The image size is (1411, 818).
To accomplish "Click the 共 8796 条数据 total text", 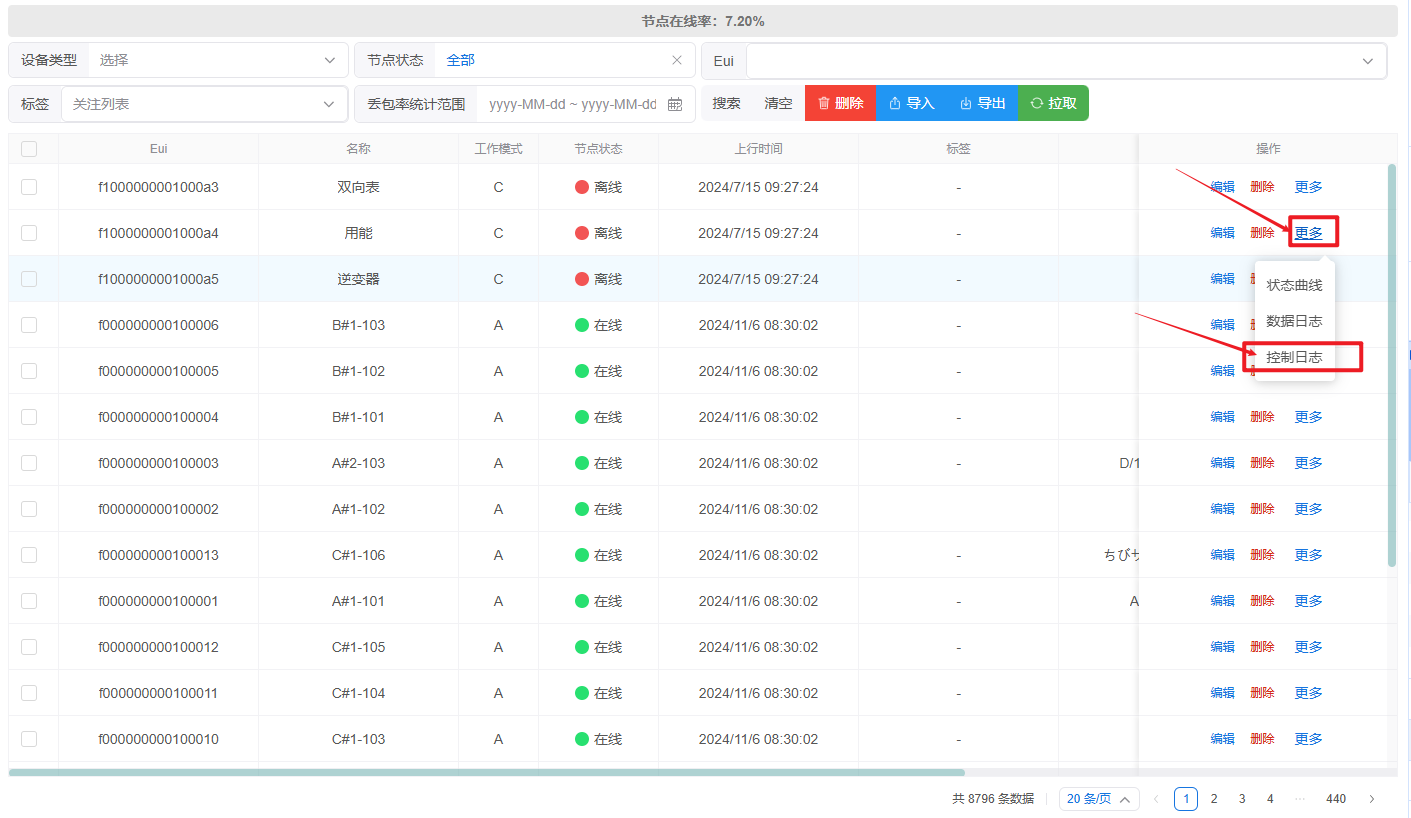I will point(993,799).
